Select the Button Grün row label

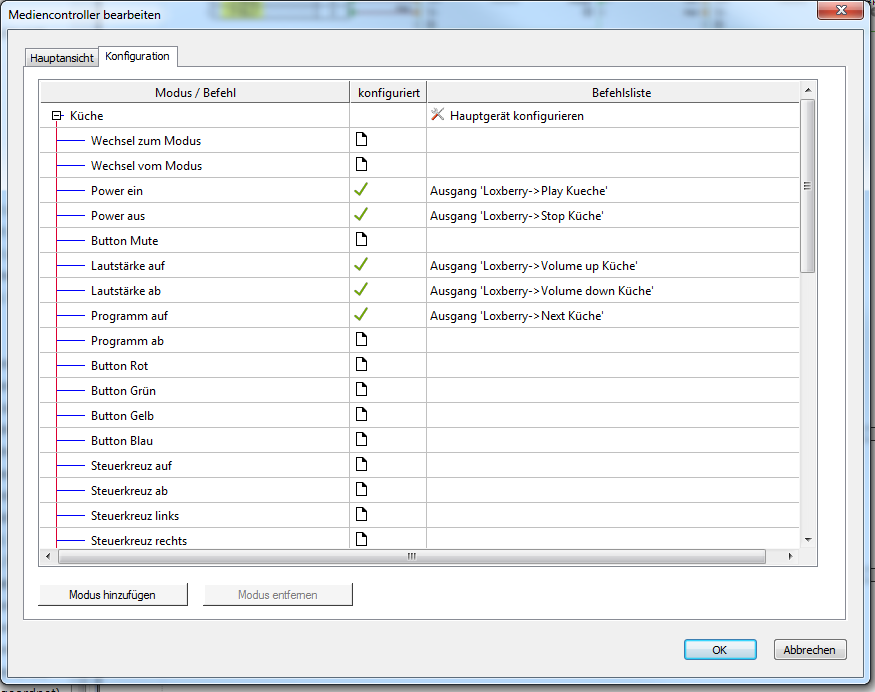[124, 391]
